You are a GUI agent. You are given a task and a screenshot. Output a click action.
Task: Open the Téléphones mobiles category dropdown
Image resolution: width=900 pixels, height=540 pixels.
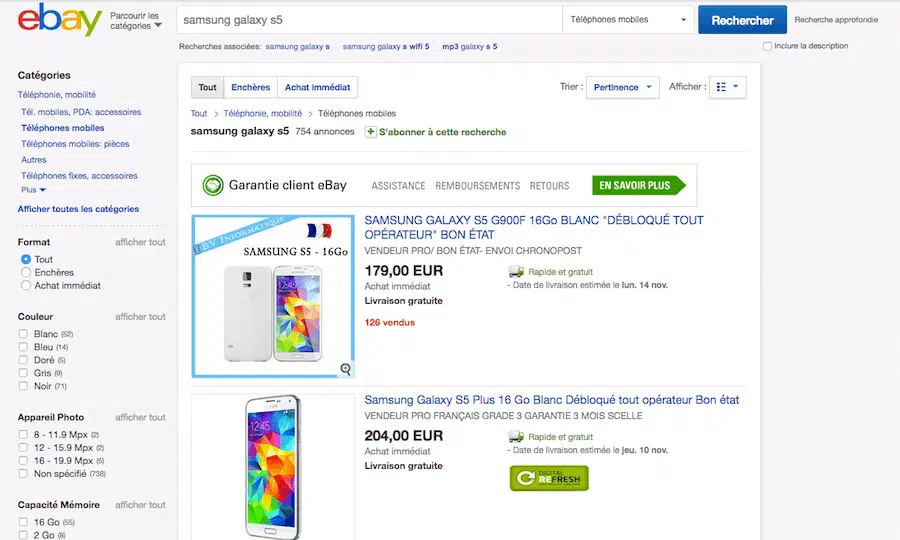pyautogui.click(x=629, y=20)
